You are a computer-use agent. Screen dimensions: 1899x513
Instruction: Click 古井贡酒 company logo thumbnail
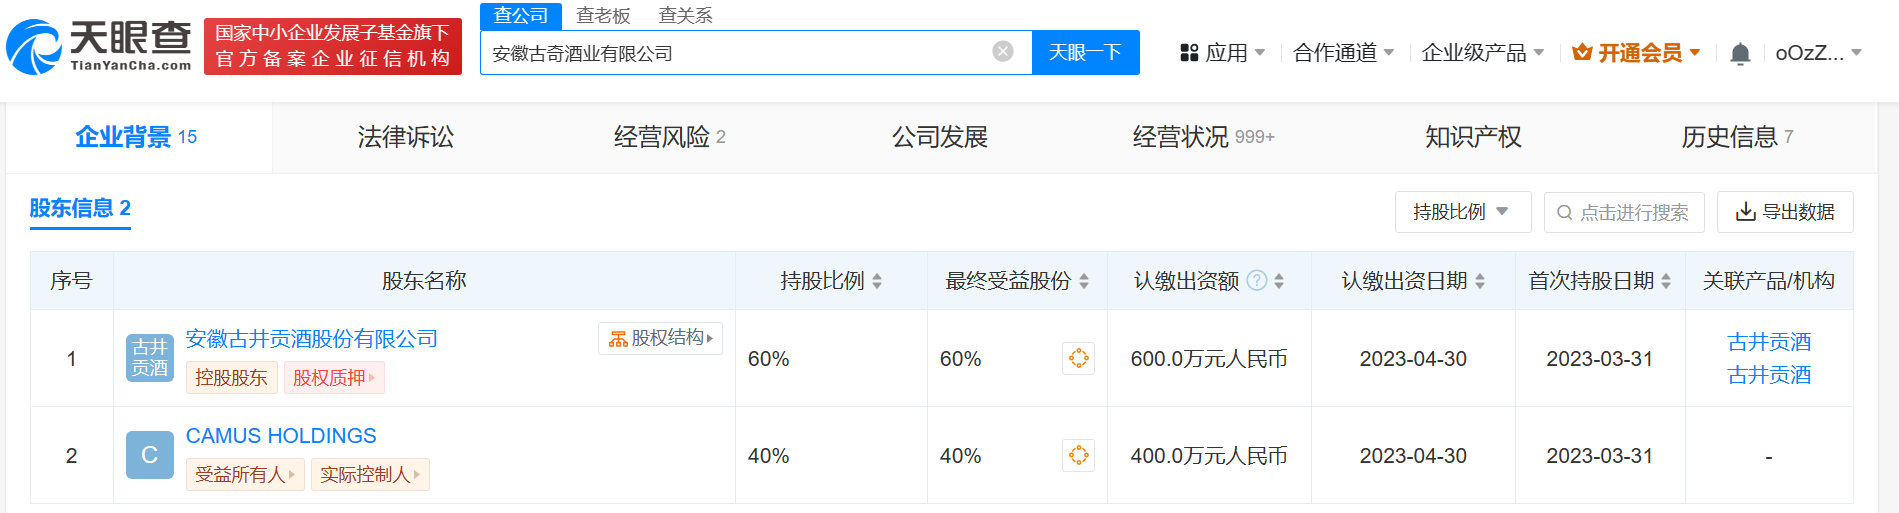coord(150,358)
